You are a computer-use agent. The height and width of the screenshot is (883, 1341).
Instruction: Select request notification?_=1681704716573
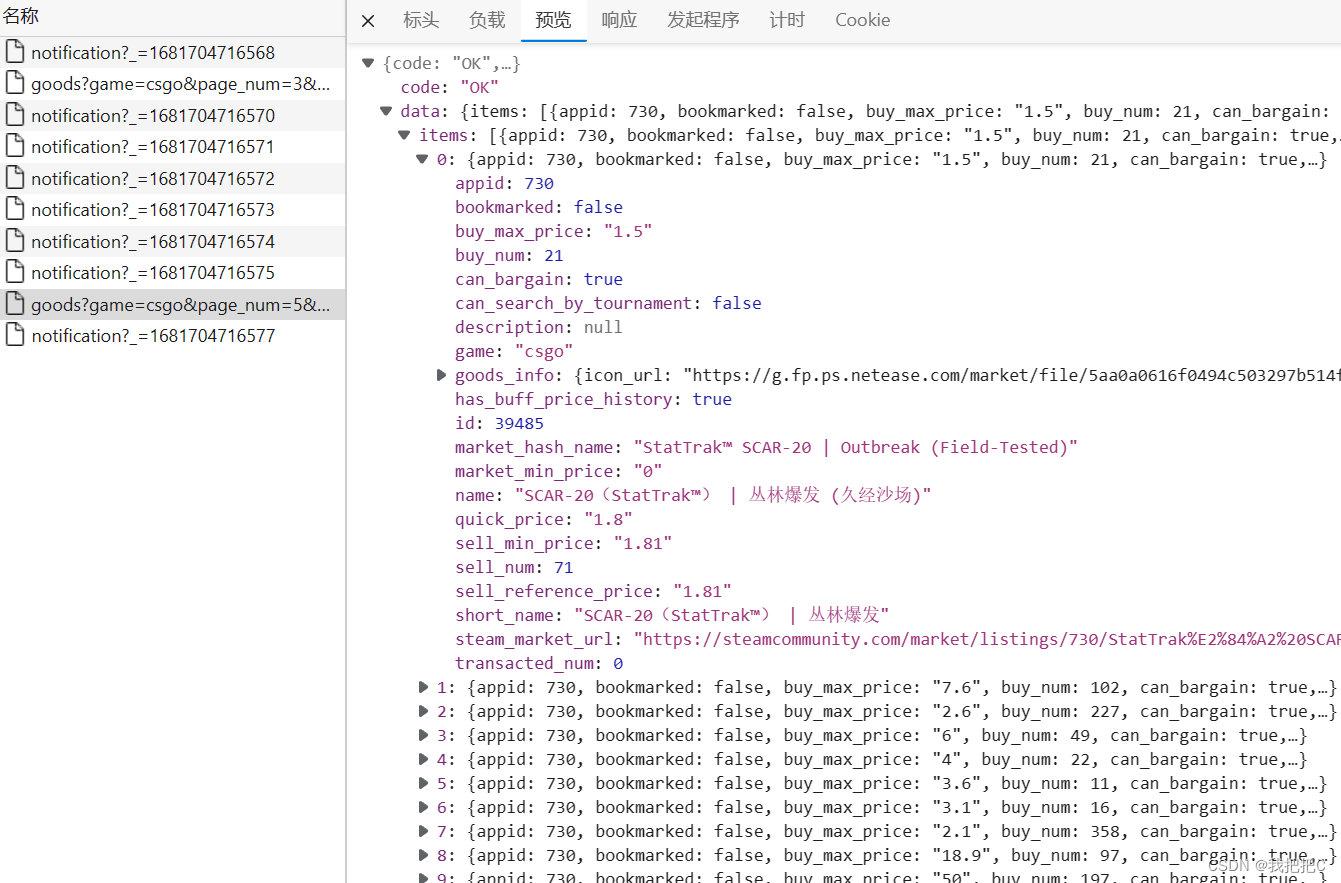173,210
